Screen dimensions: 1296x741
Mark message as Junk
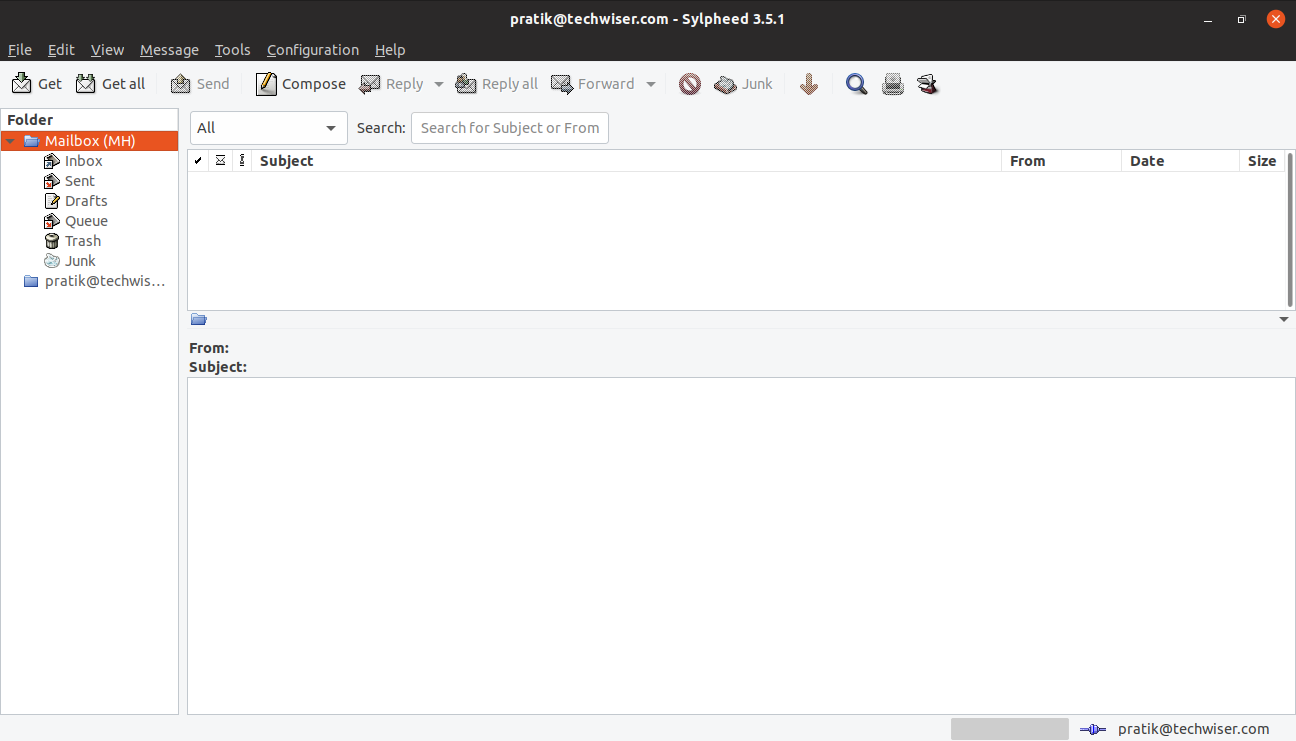click(743, 84)
